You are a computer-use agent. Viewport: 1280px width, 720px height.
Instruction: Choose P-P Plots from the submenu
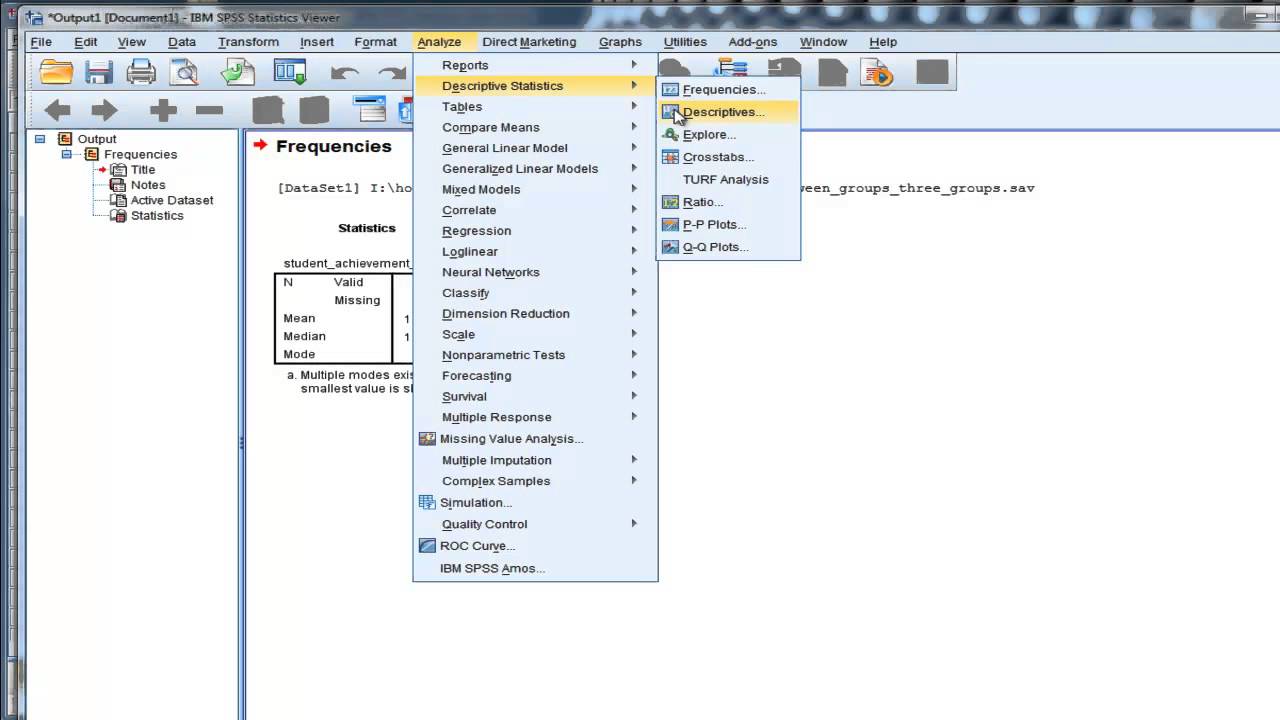pyautogui.click(x=728, y=224)
